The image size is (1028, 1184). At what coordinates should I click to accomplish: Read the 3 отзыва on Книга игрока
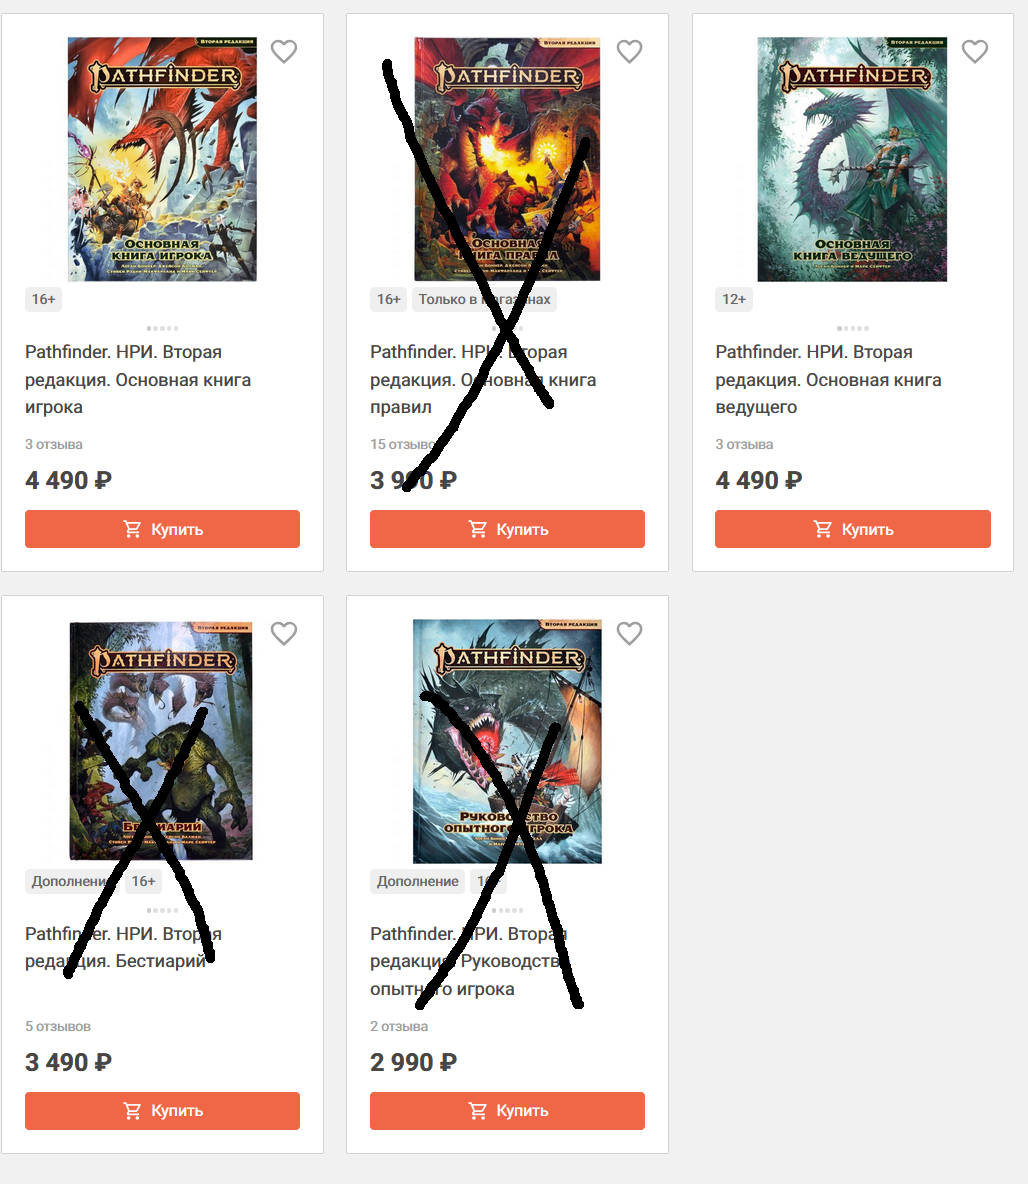(x=54, y=444)
